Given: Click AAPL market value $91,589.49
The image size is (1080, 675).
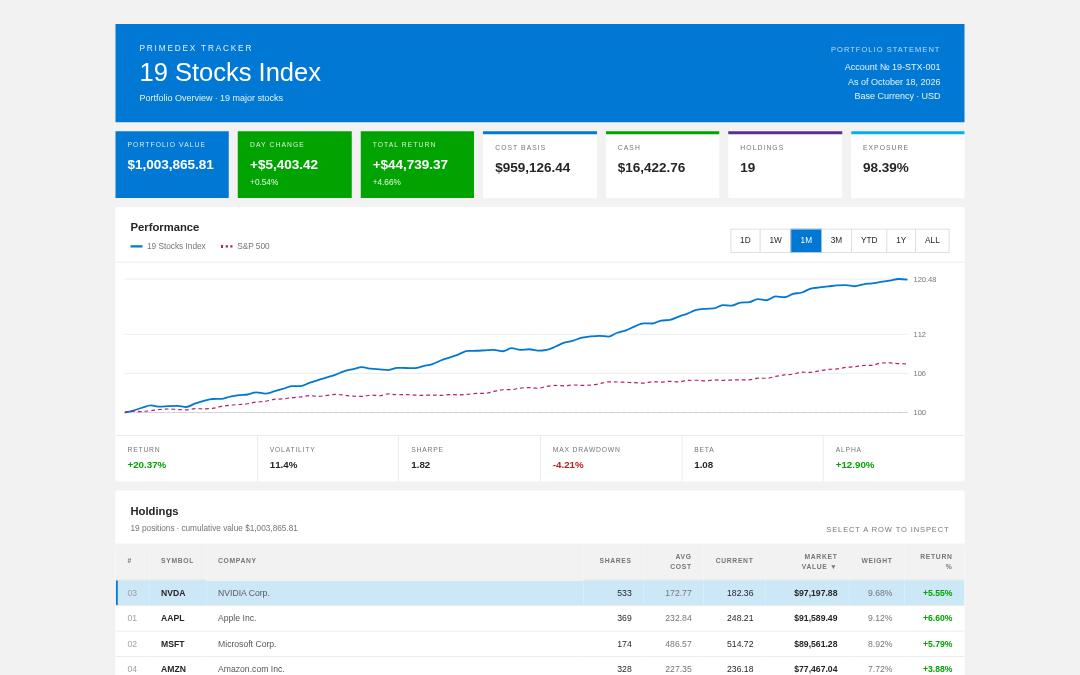Looking at the screenshot, I should pyautogui.click(x=816, y=619).
